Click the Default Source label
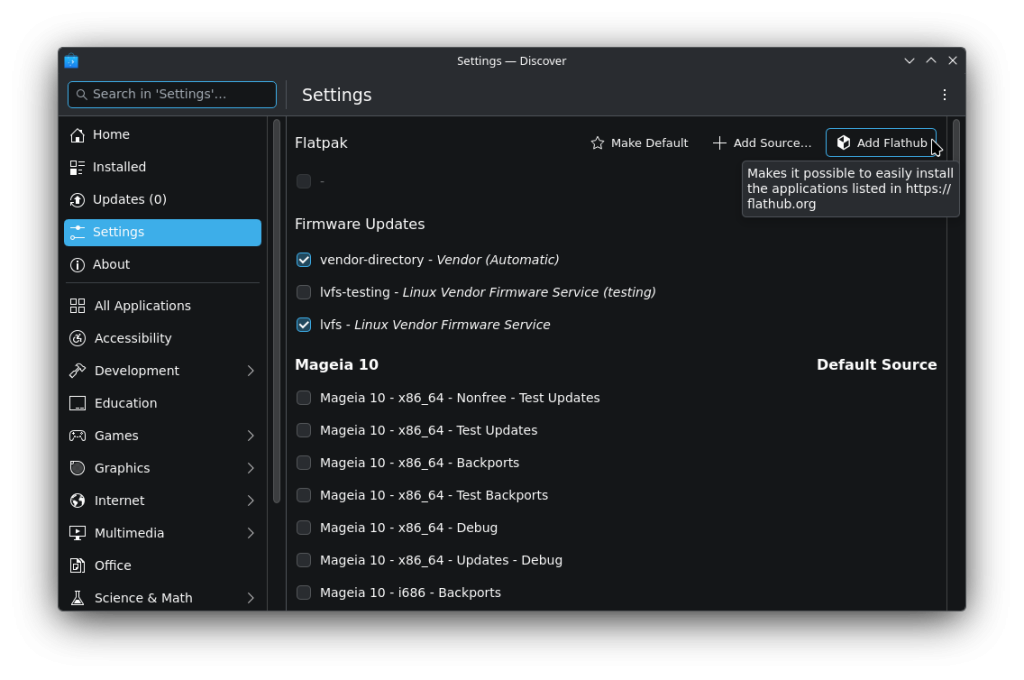Screen dimensions: 1024x680 tap(876, 365)
